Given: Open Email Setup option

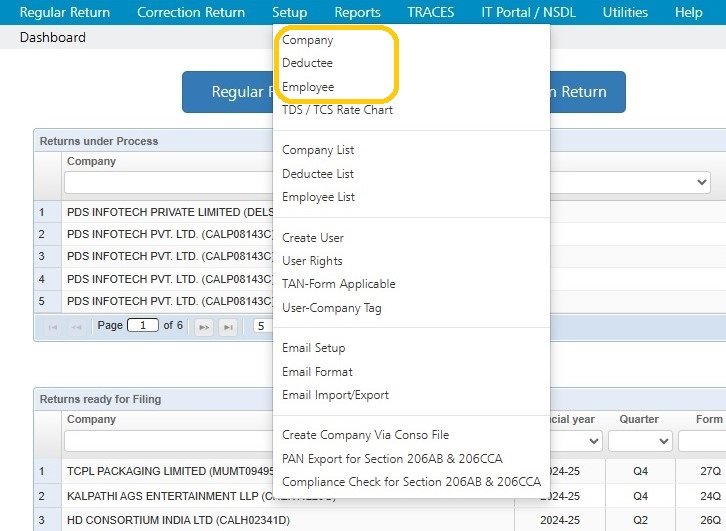Looking at the screenshot, I should (314, 348).
